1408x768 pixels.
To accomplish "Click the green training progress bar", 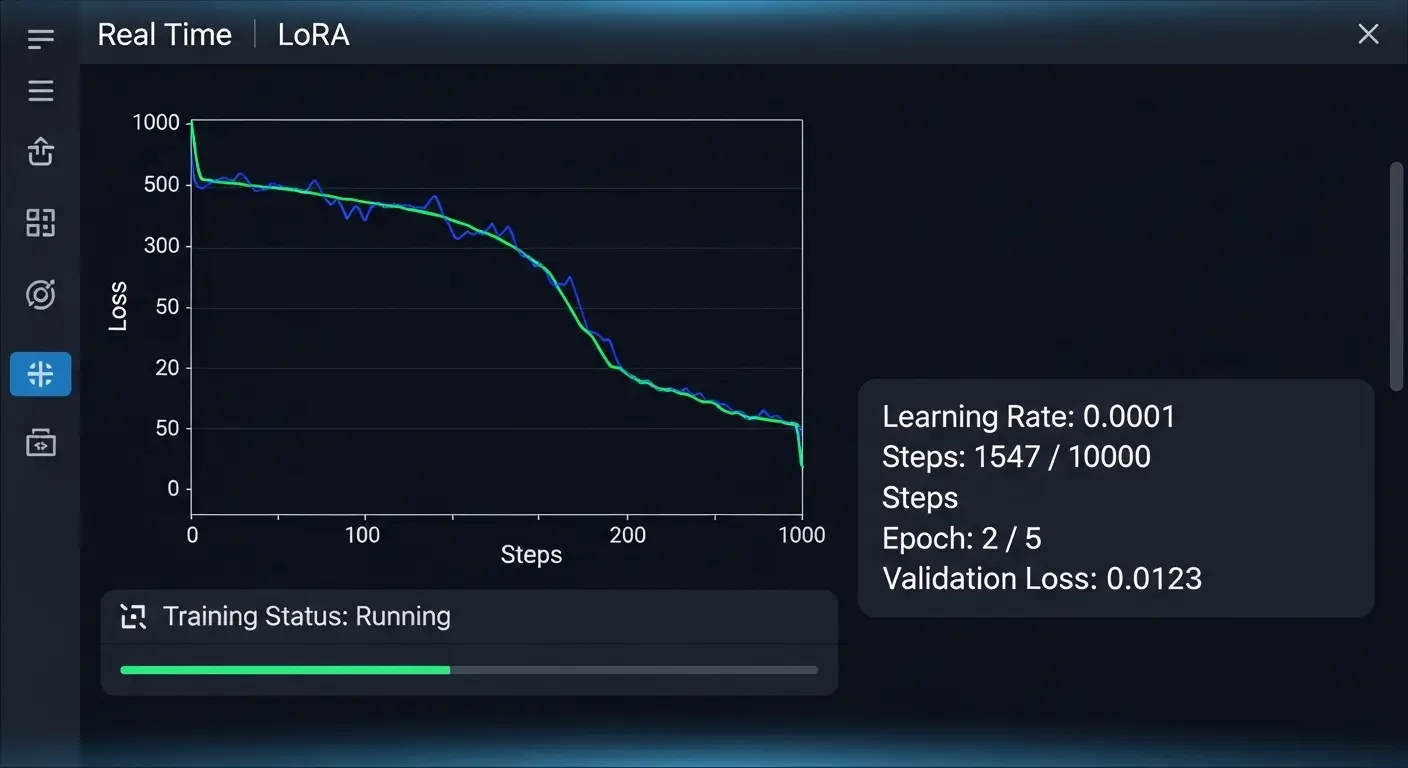I will click(285, 670).
